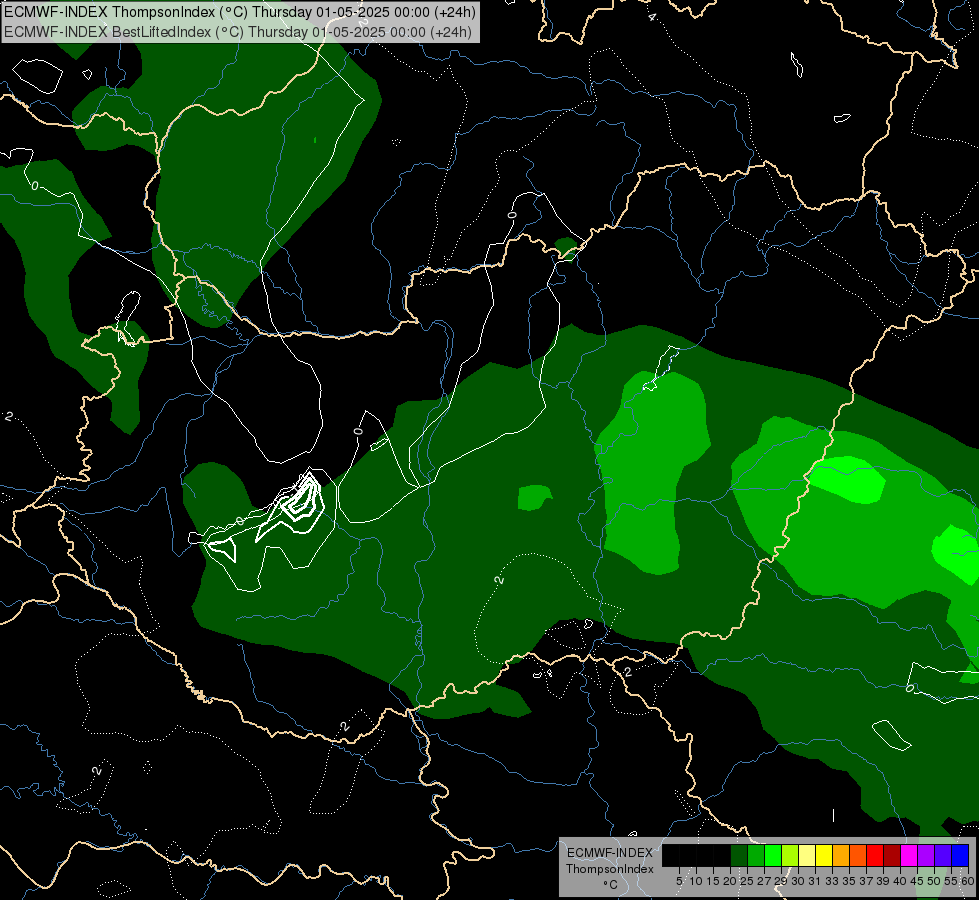Click the bright green 27–29 legend swatch
This screenshot has width=979, height=900.
point(773,855)
